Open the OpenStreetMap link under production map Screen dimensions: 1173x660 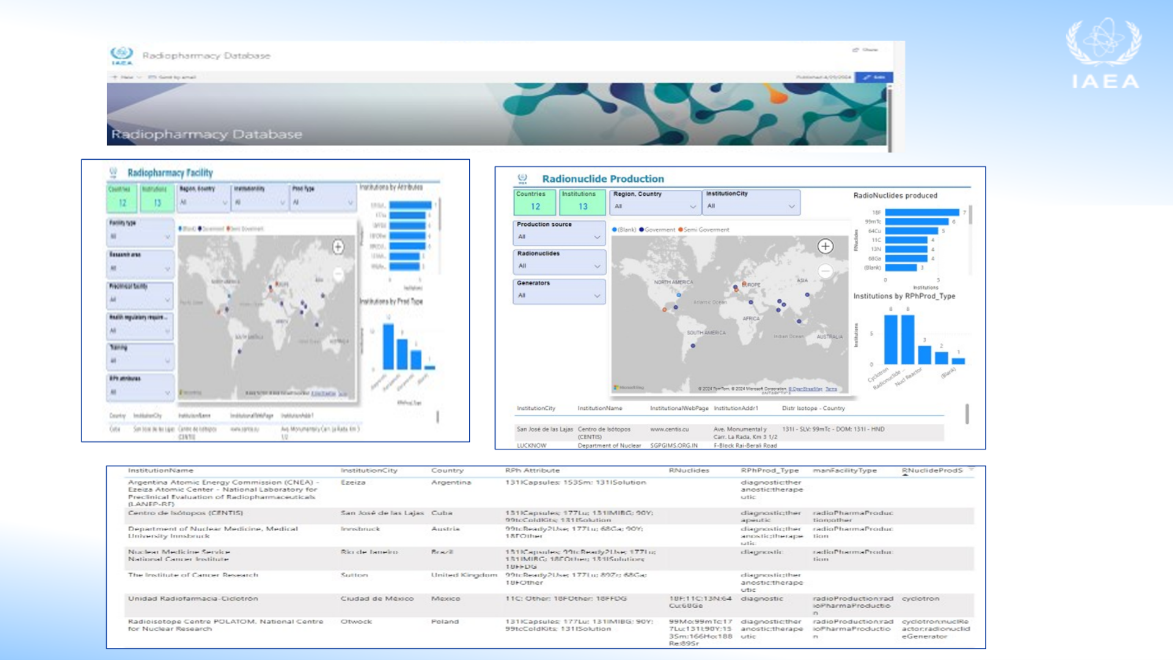click(x=806, y=388)
